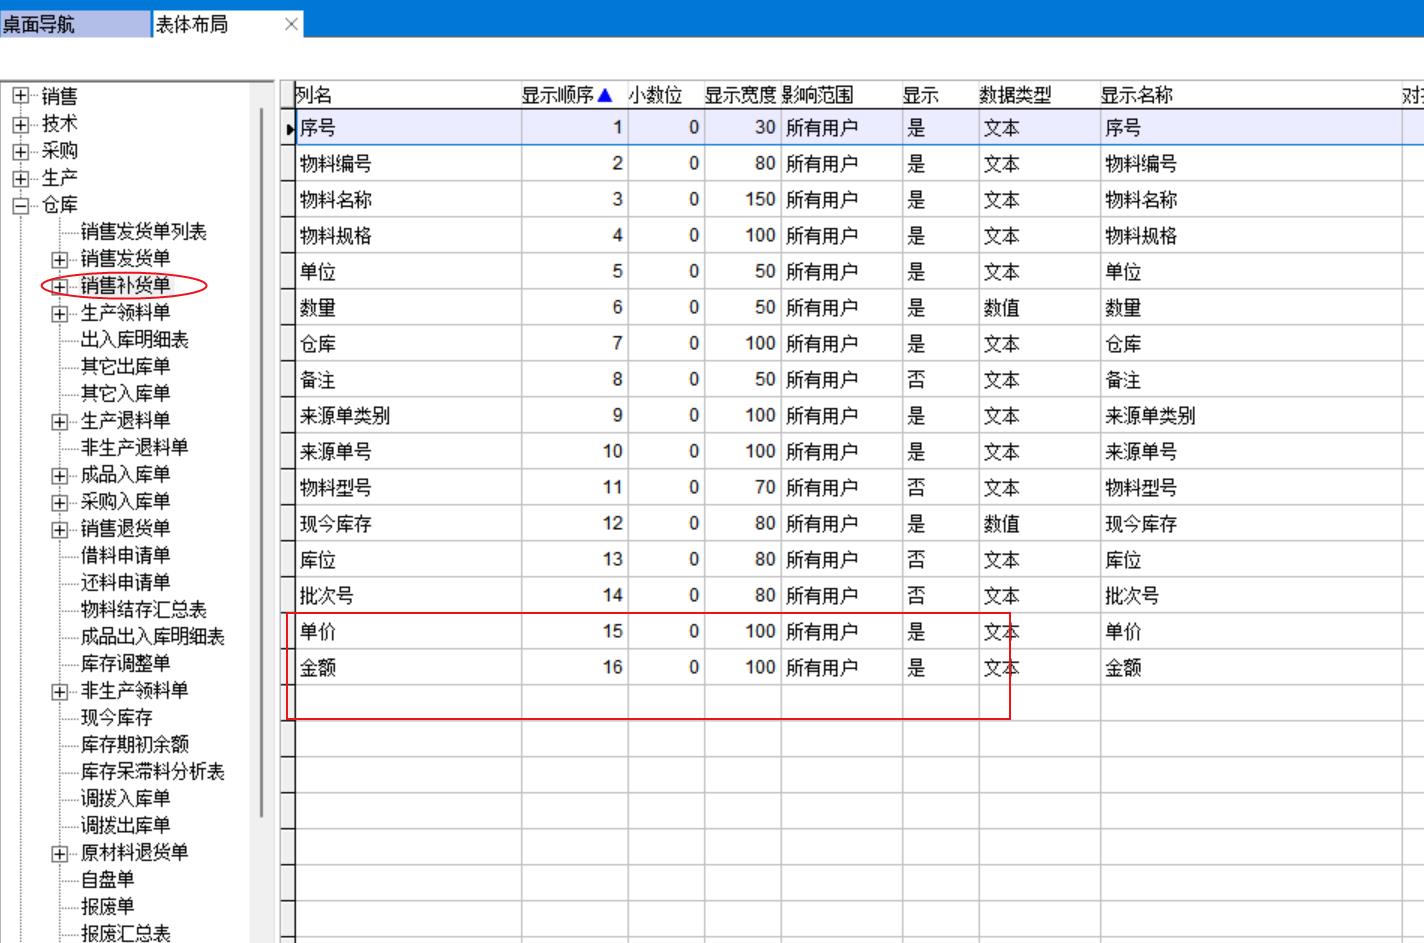Select 出入库明细表 tree item
1424x943 pixels.
tap(134, 340)
